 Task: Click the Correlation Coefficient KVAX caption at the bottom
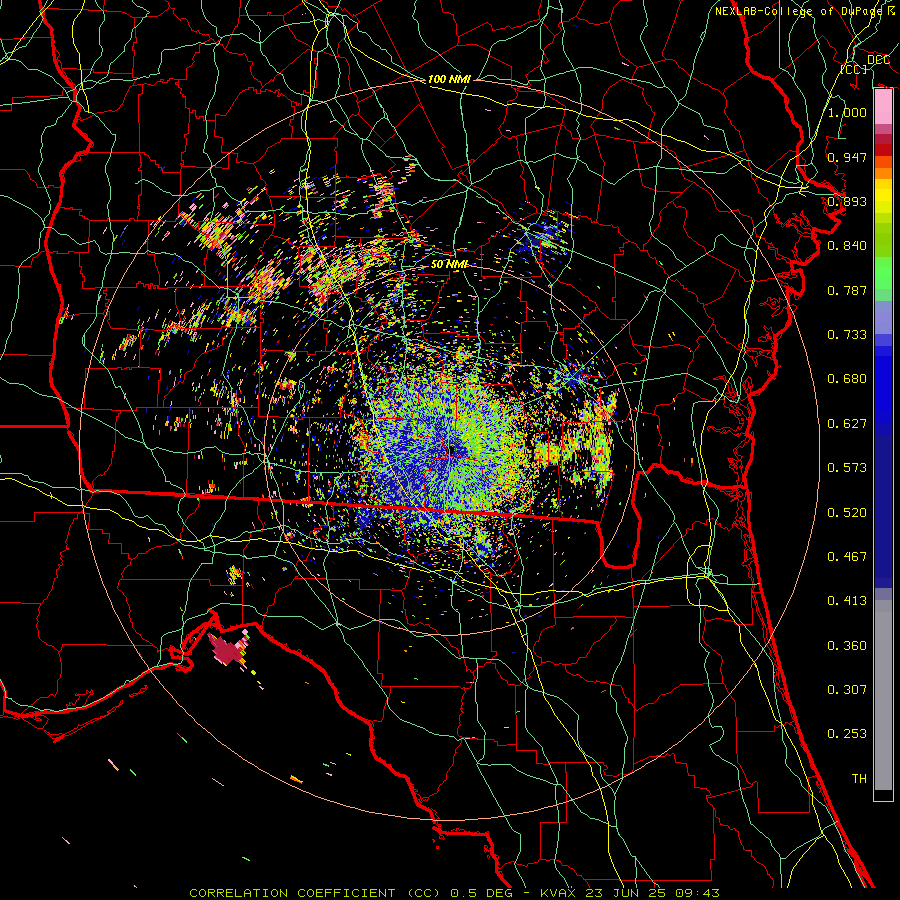click(x=454, y=893)
